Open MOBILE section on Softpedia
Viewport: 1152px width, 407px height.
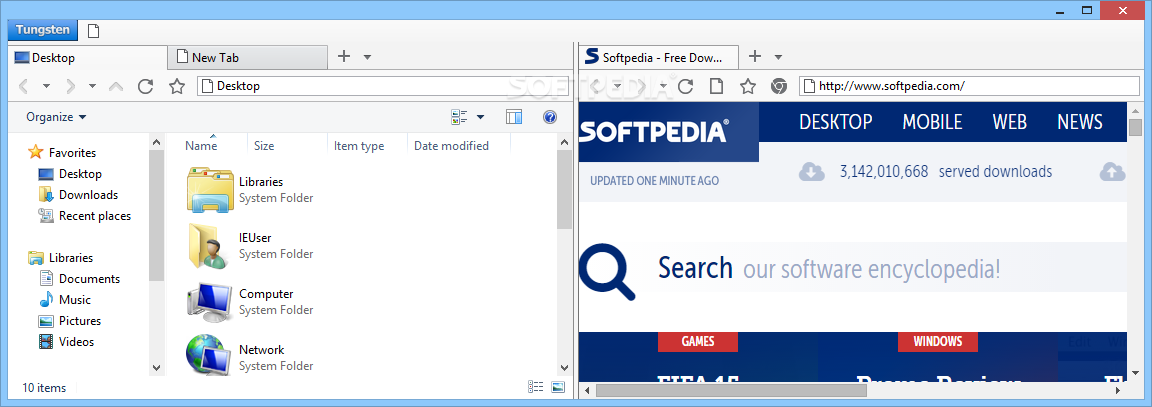(932, 121)
